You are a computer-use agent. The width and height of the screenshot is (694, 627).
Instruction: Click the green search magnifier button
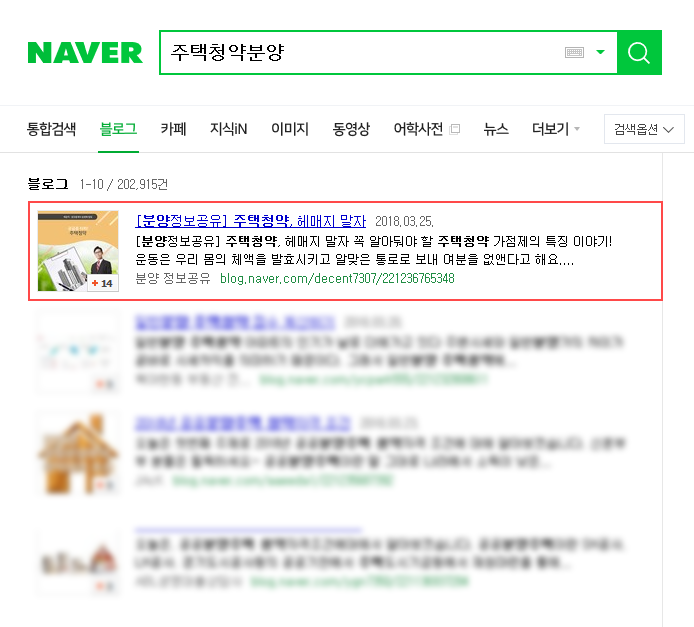pyautogui.click(x=639, y=53)
